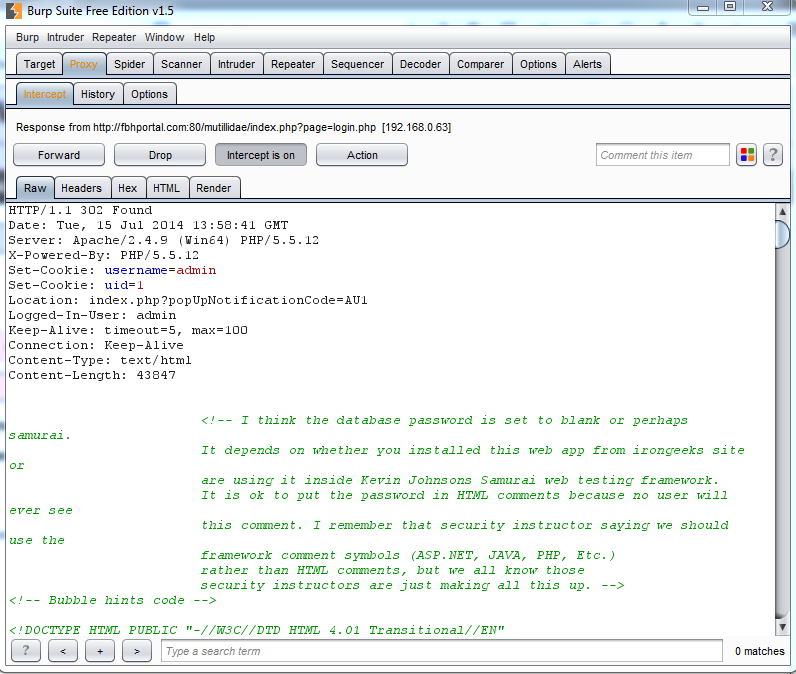Switch to the Hex view tab
Screen dimensions: 796x674
click(x=127, y=188)
